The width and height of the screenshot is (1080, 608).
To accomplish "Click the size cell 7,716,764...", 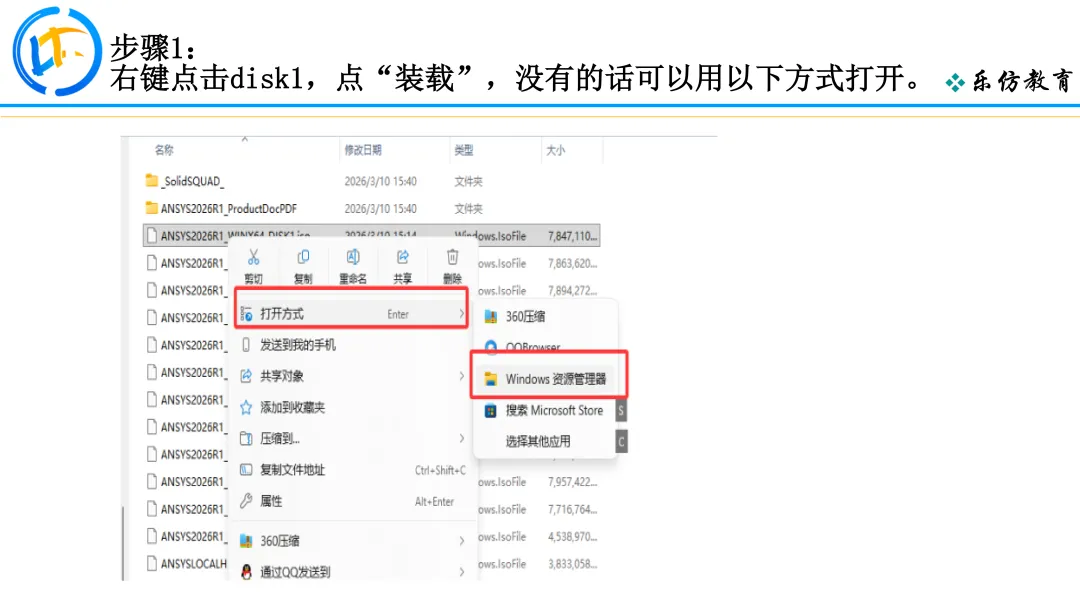I will (x=572, y=510).
